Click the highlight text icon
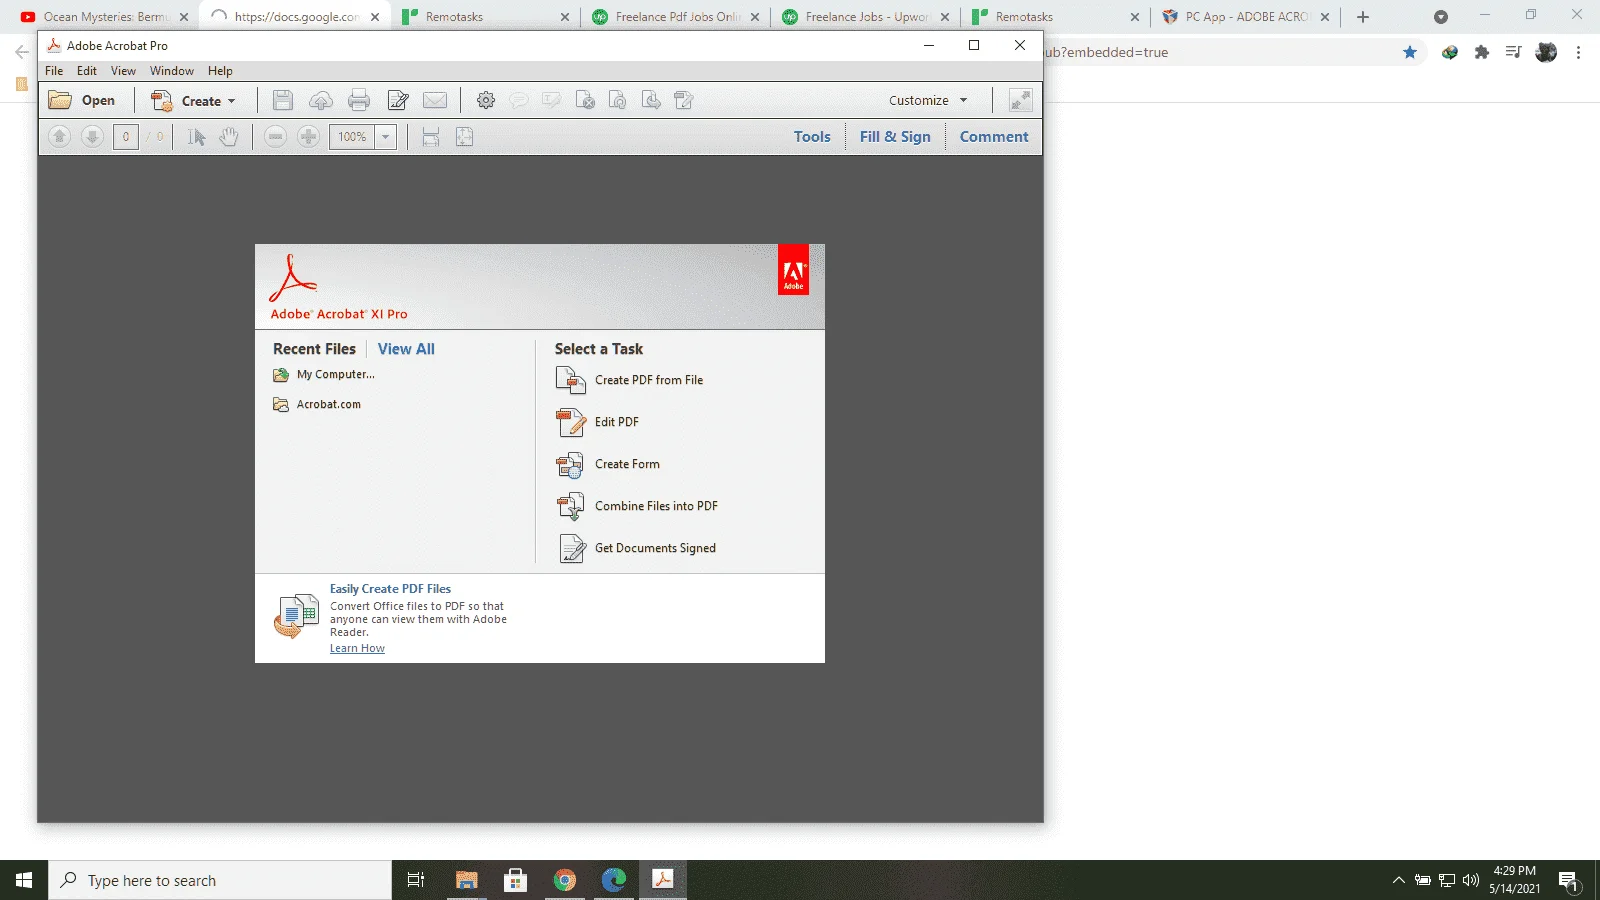This screenshot has width=1600, height=900. (551, 100)
